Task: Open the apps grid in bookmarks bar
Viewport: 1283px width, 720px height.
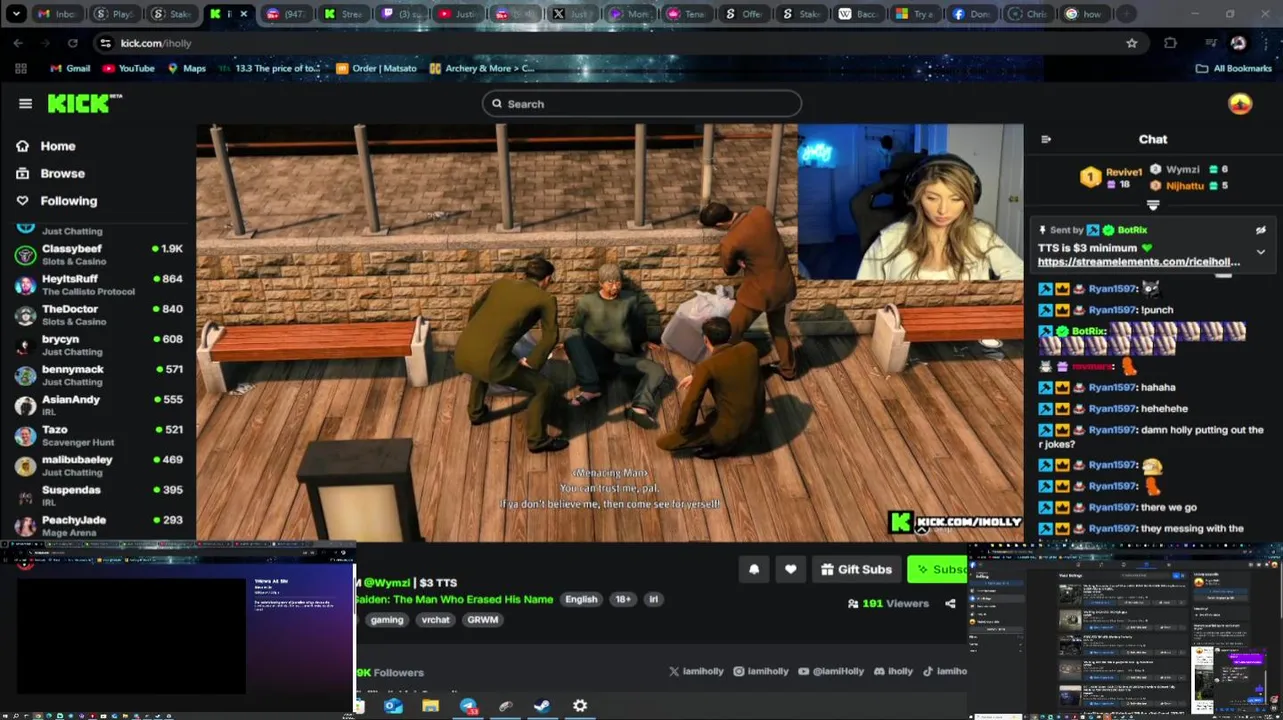Action: click(x=21, y=68)
